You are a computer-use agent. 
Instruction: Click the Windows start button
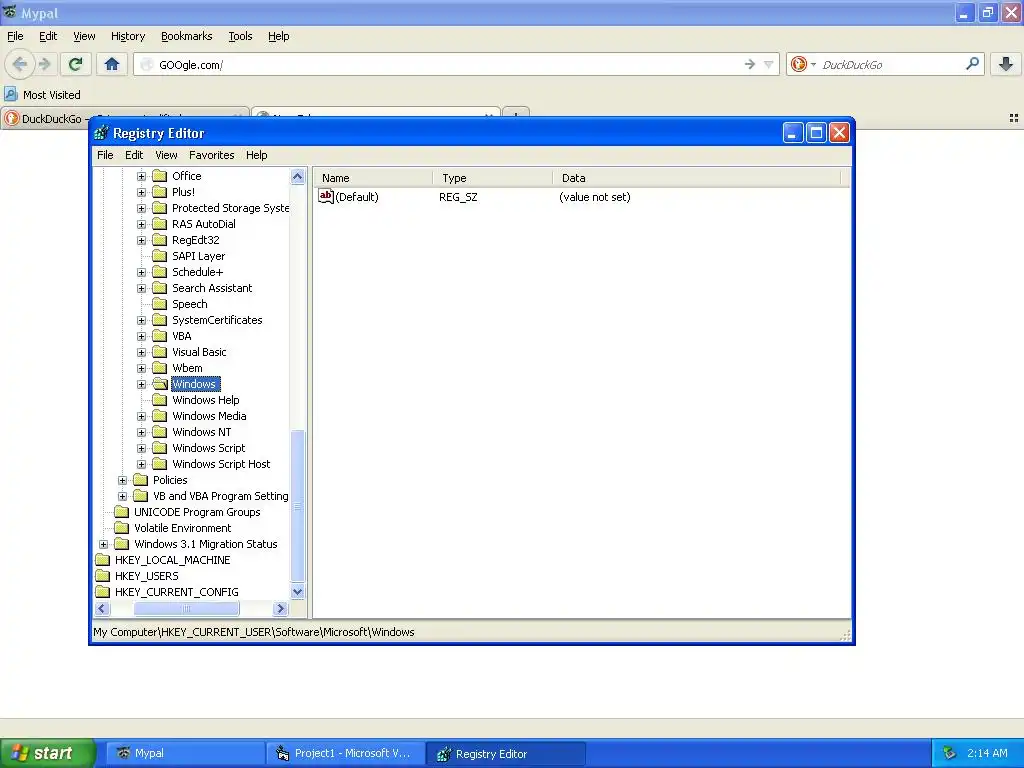48,753
